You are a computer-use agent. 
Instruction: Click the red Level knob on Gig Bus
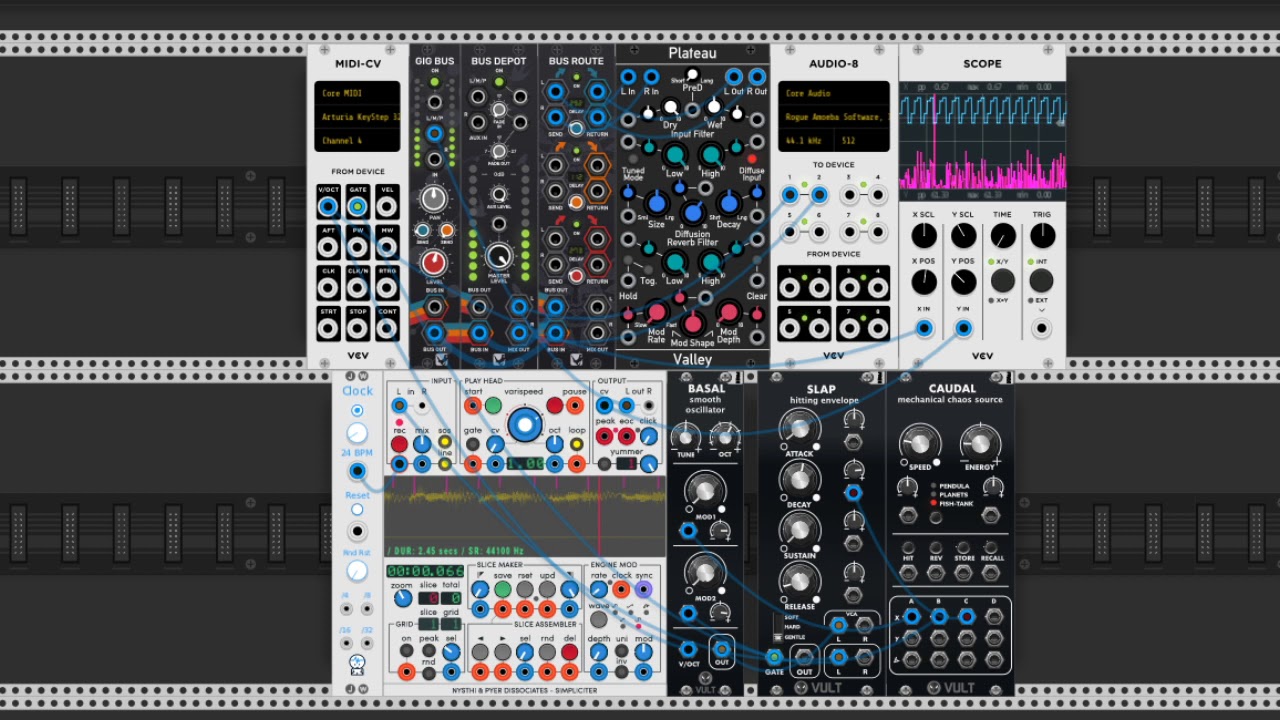point(434,263)
